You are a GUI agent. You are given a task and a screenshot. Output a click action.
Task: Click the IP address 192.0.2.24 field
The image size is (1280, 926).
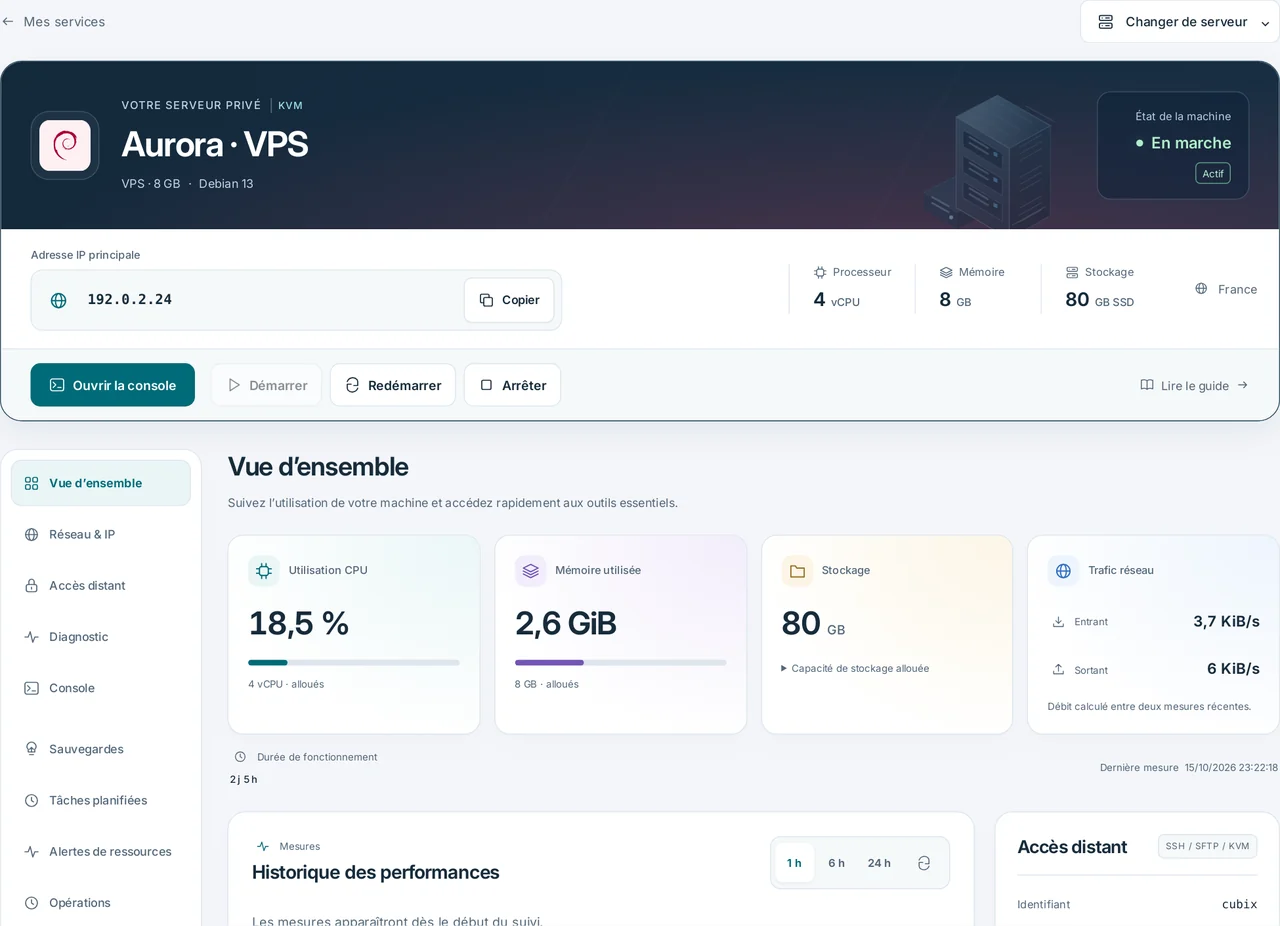(296, 300)
